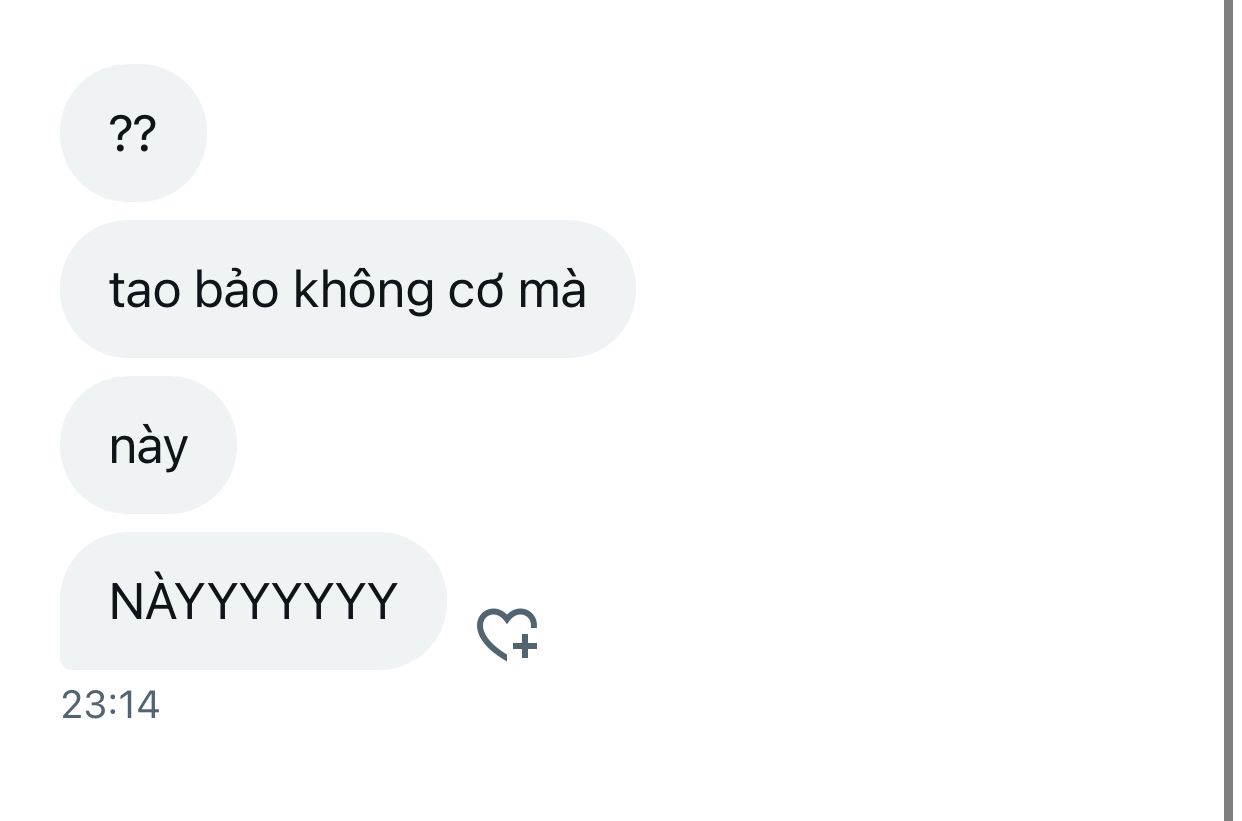The width and height of the screenshot is (1242, 821).
Task: Click the 23:14 timestamp below messages
Action: 110,705
